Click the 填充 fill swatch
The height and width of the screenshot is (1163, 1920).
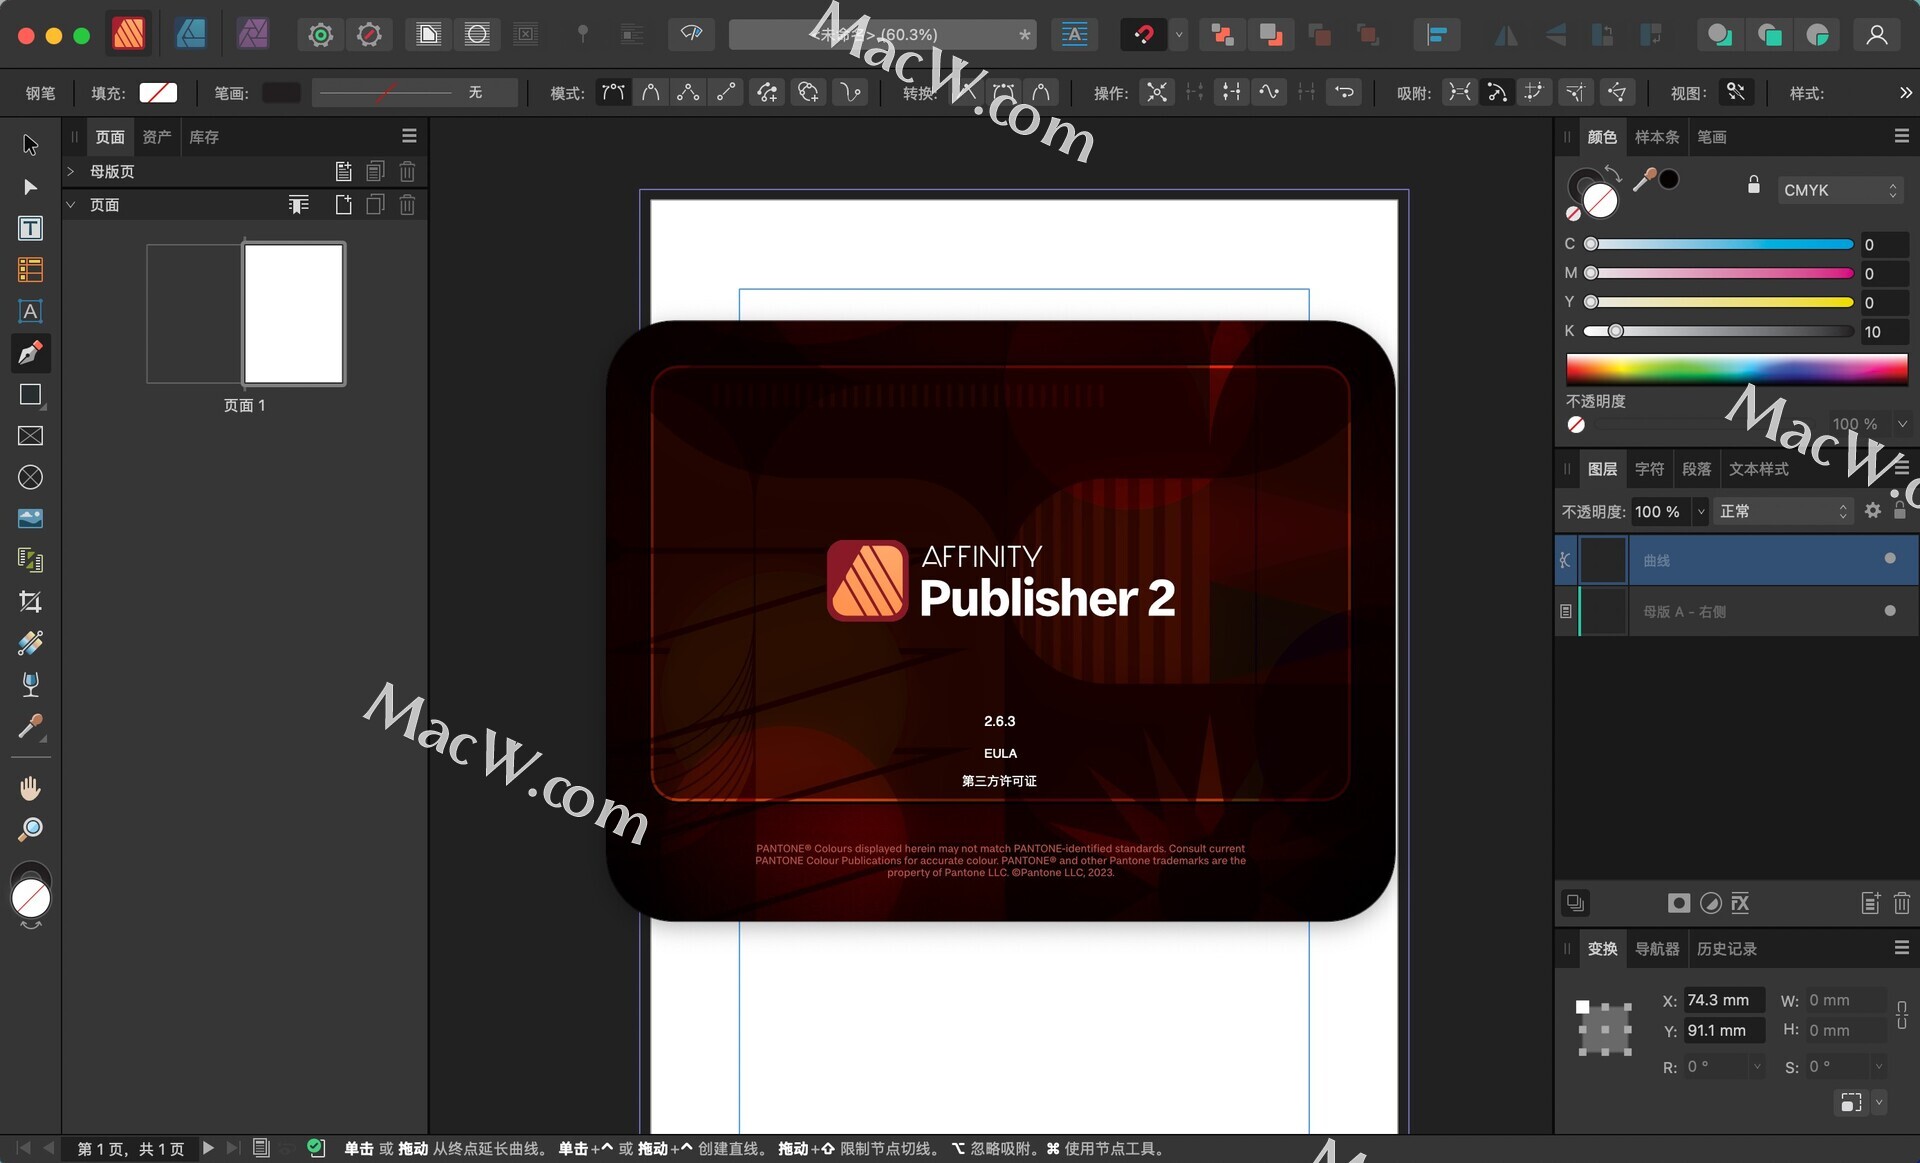point(158,93)
